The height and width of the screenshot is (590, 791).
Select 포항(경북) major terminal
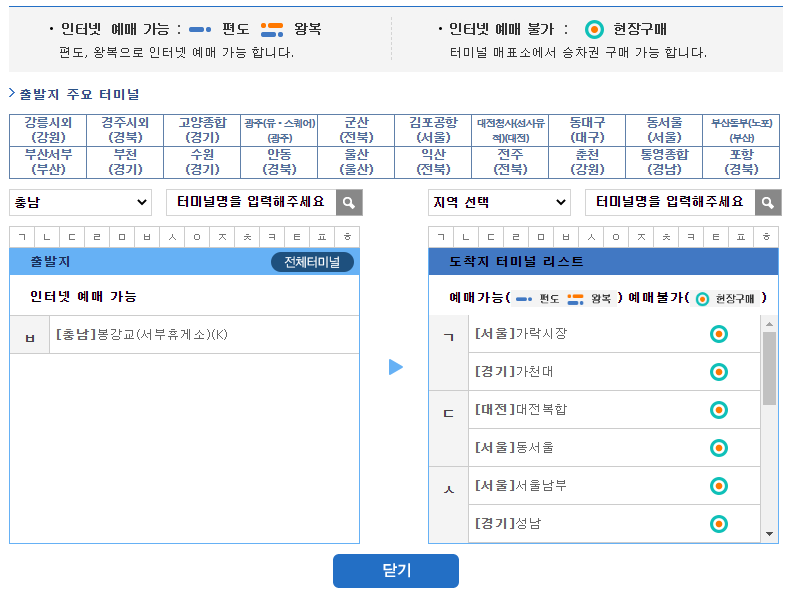point(742,162)
